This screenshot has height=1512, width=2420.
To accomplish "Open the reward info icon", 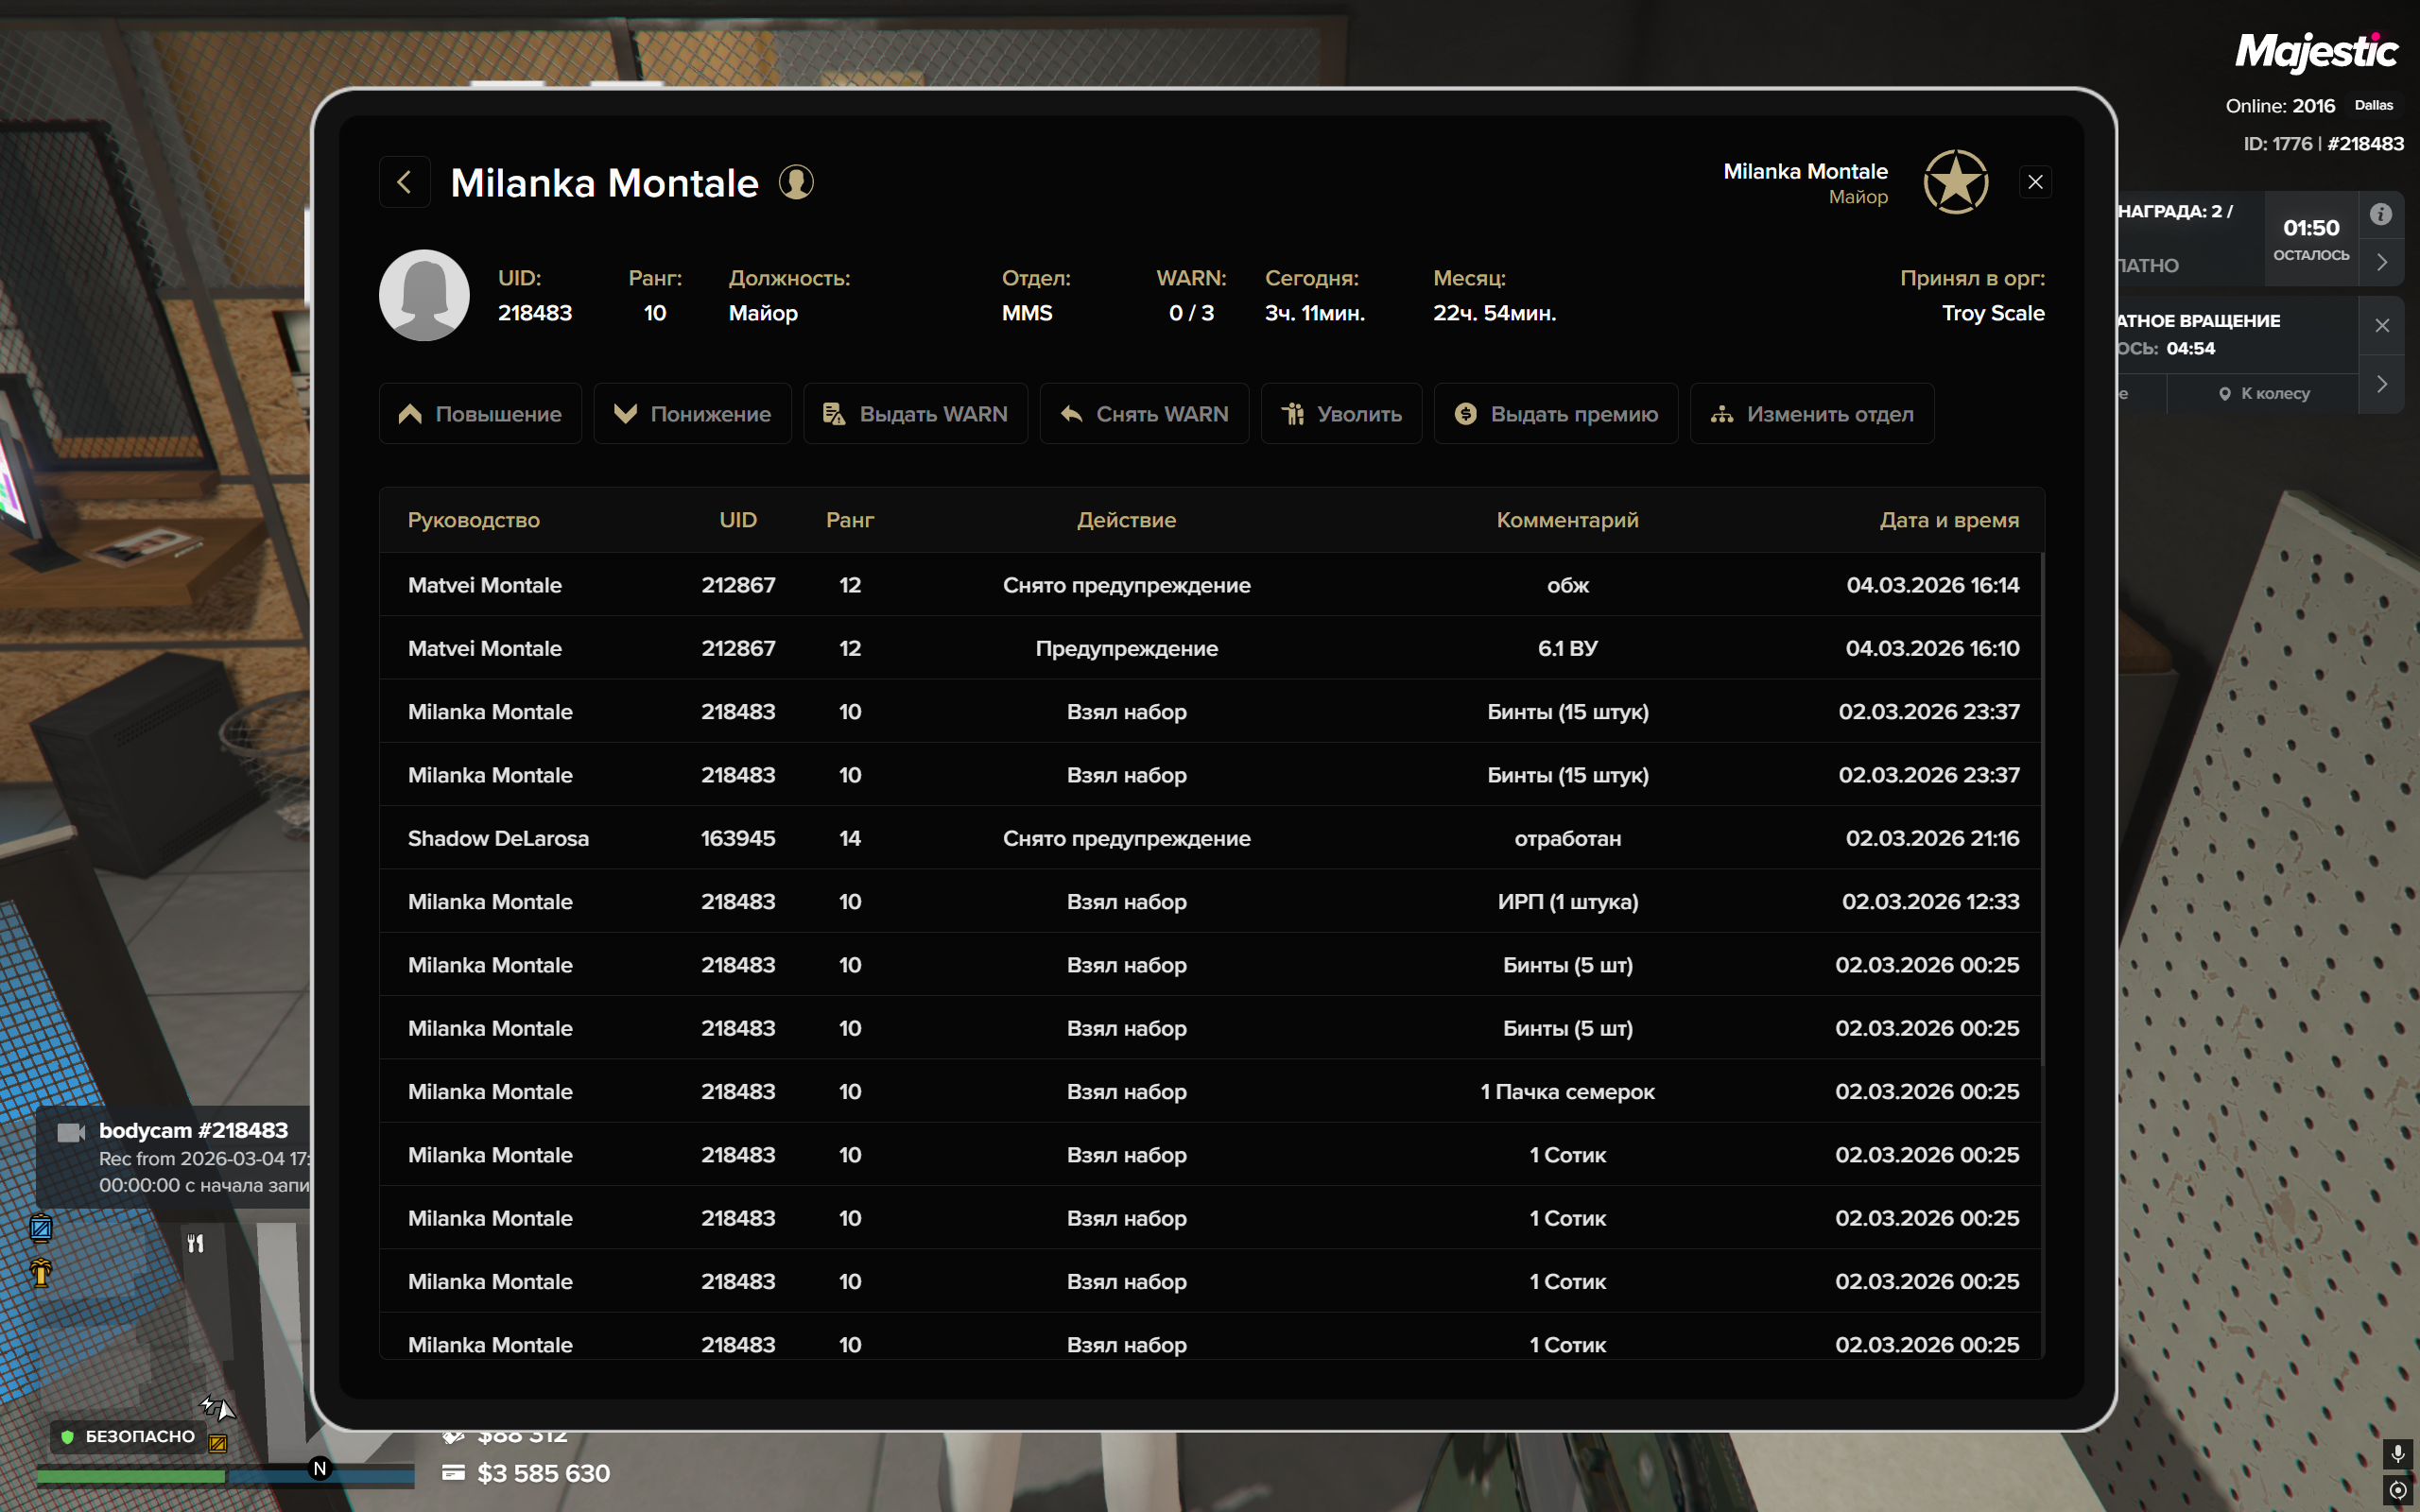I will (2381, 214).
